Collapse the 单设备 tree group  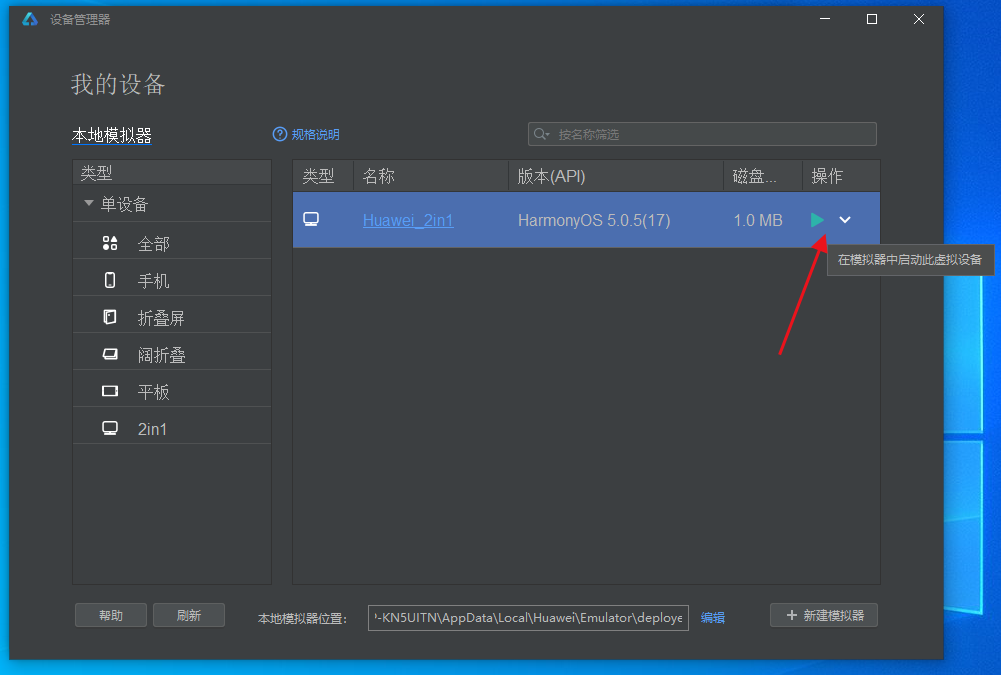coord(89,204)
